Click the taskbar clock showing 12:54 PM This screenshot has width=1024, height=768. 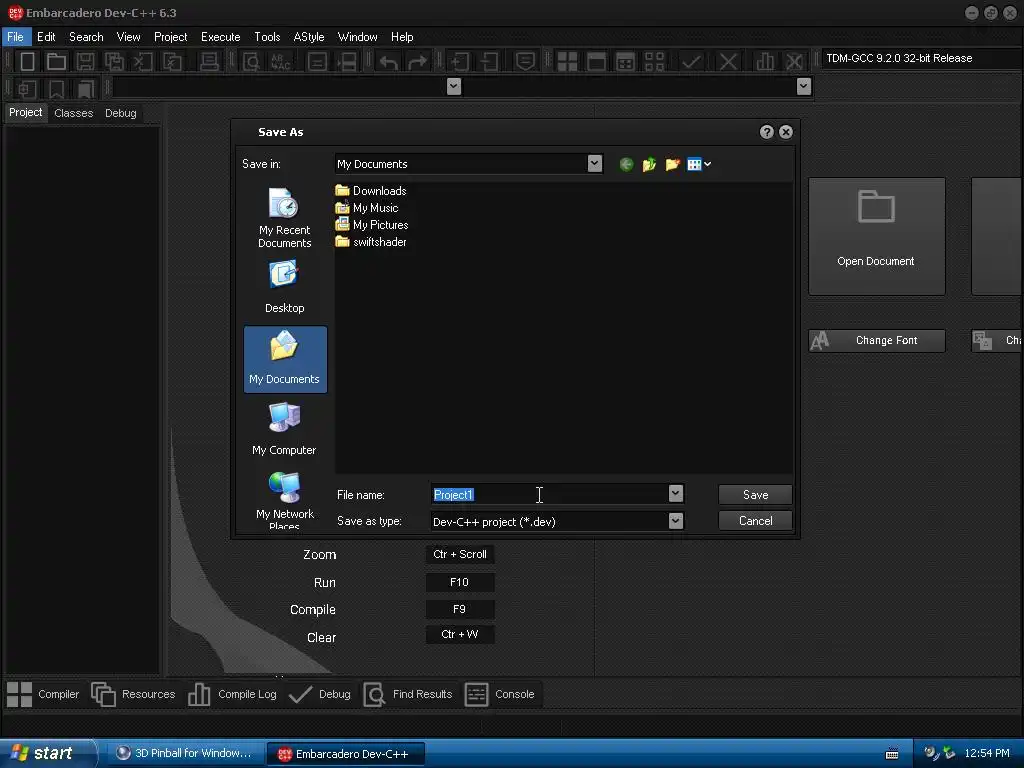click(987, 754)
